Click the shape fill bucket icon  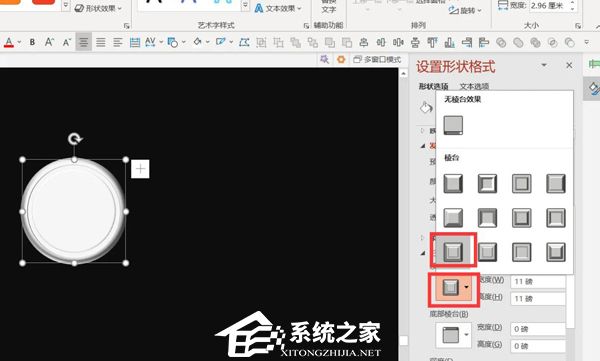coord(197,42)
